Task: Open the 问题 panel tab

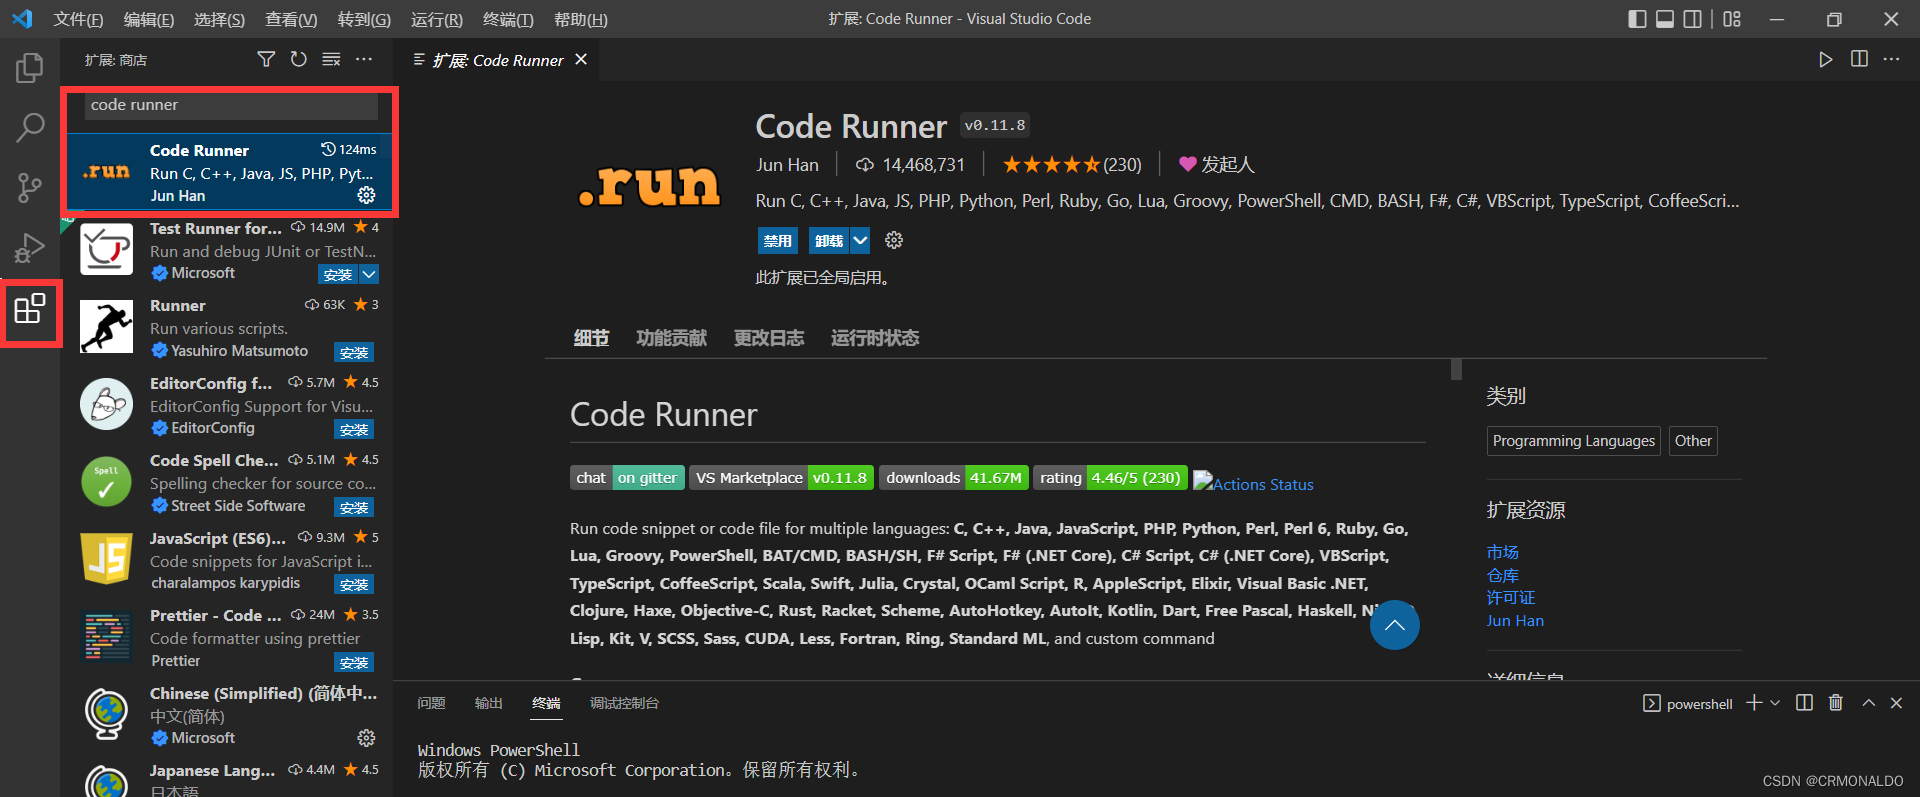Action: [431, 703]
